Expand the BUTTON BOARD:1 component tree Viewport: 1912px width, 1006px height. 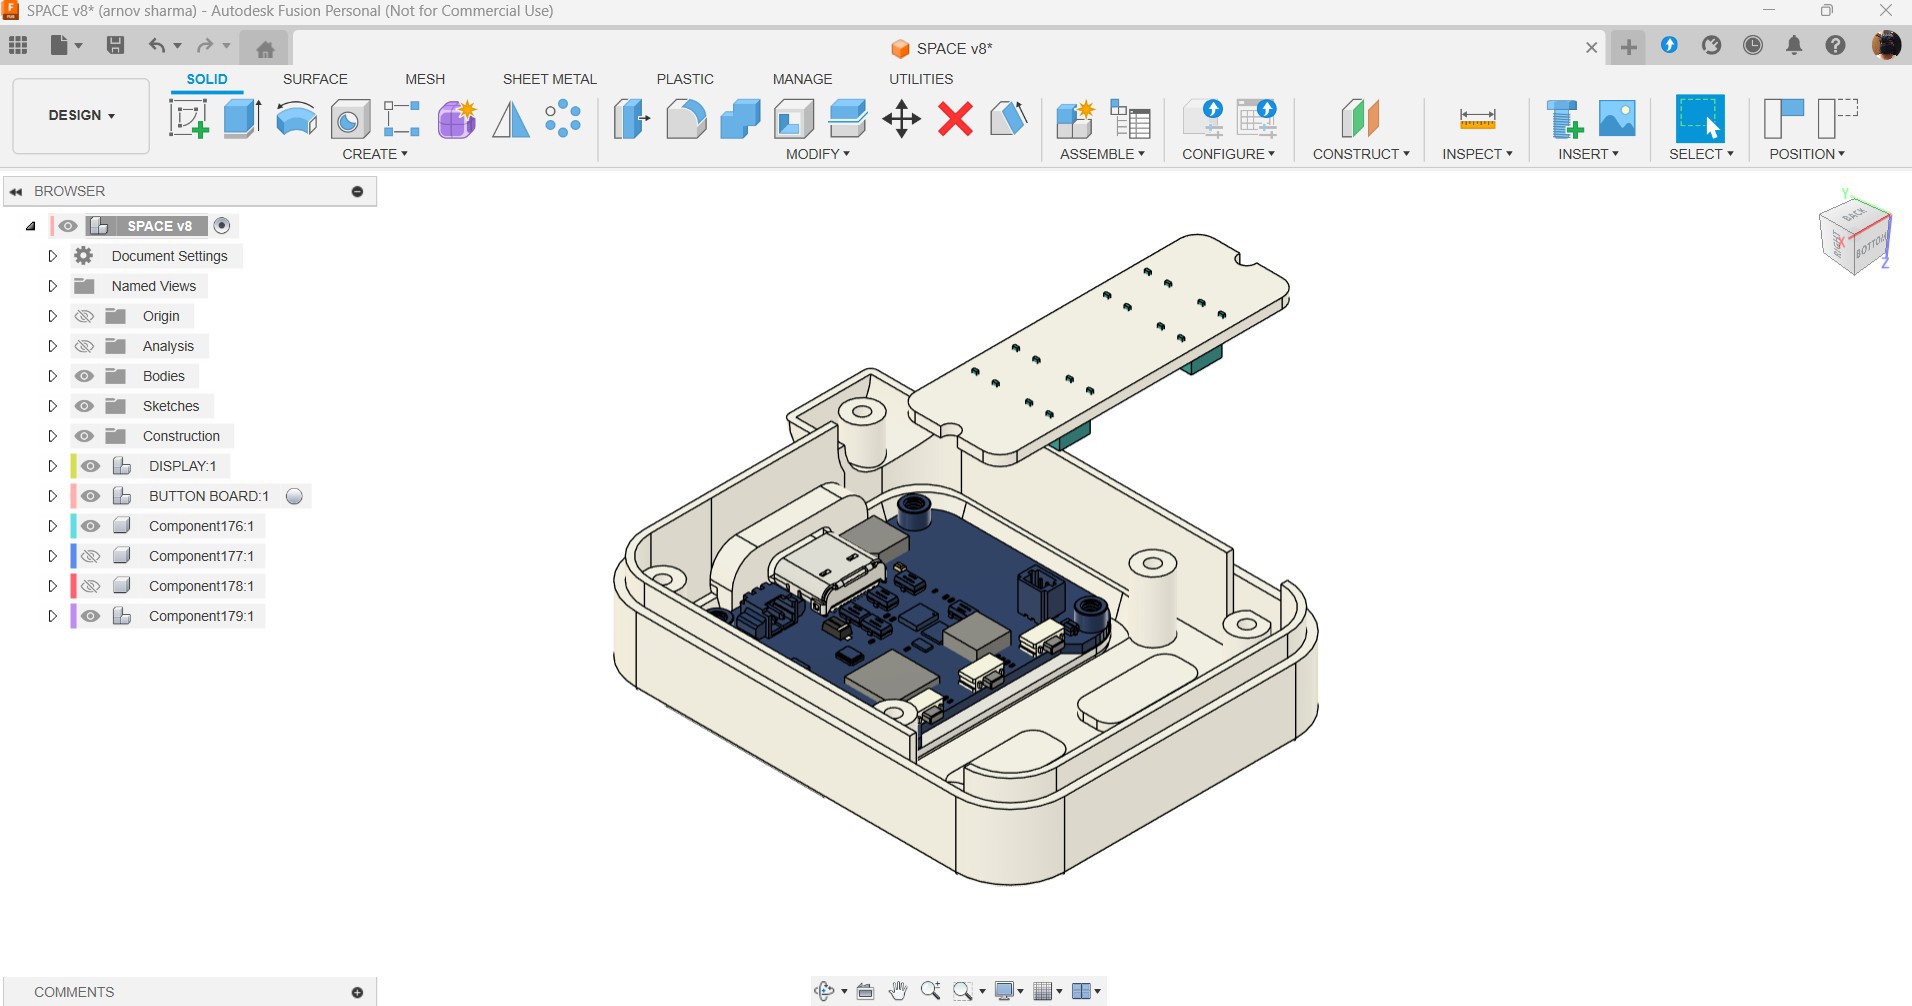click(53, 496)
